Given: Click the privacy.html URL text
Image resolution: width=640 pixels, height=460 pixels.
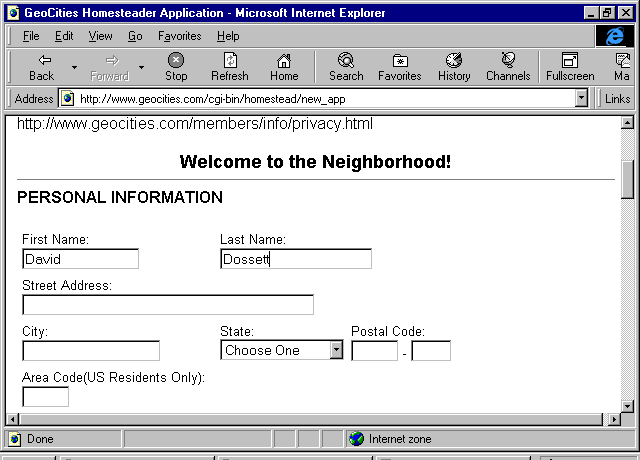Looking at the screenshot, I should click(195, 123).
